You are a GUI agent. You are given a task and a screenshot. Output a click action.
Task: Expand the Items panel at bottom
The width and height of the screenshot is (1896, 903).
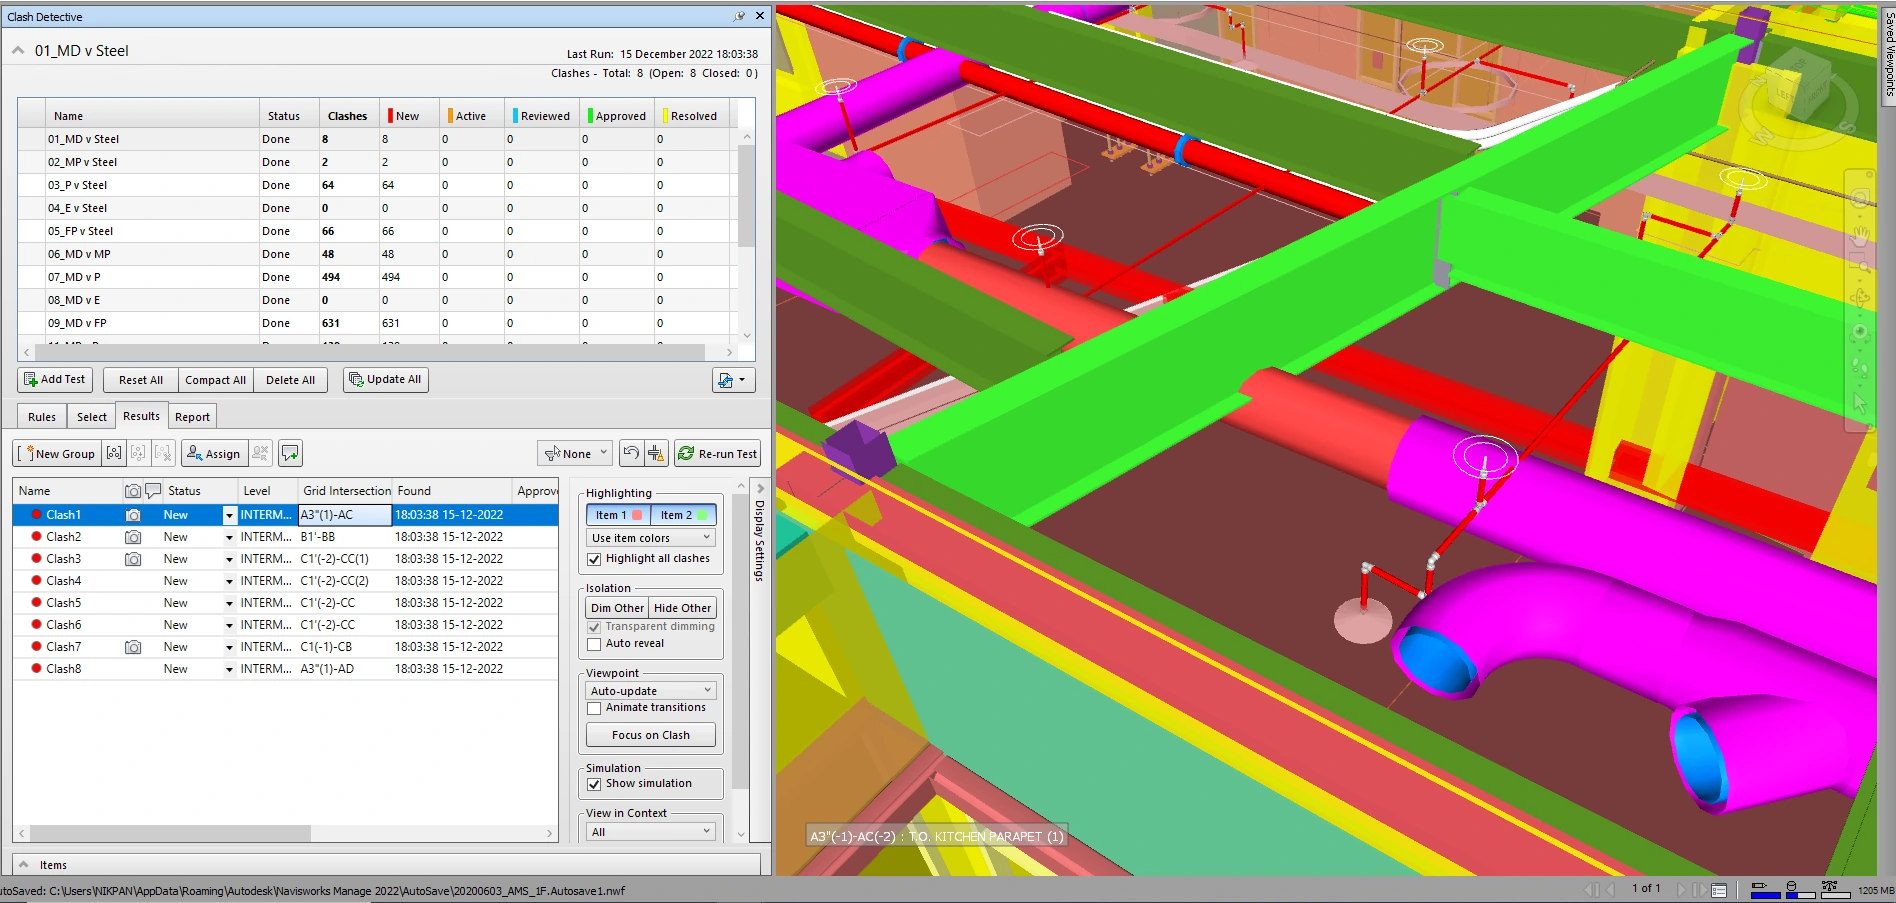[x=24, y=865]
